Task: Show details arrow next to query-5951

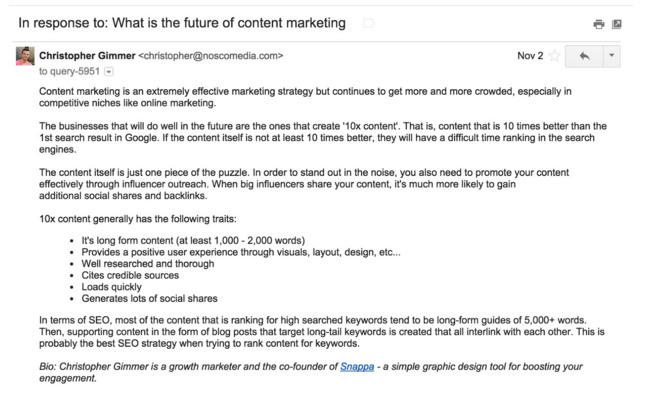Action: (108, 73)
